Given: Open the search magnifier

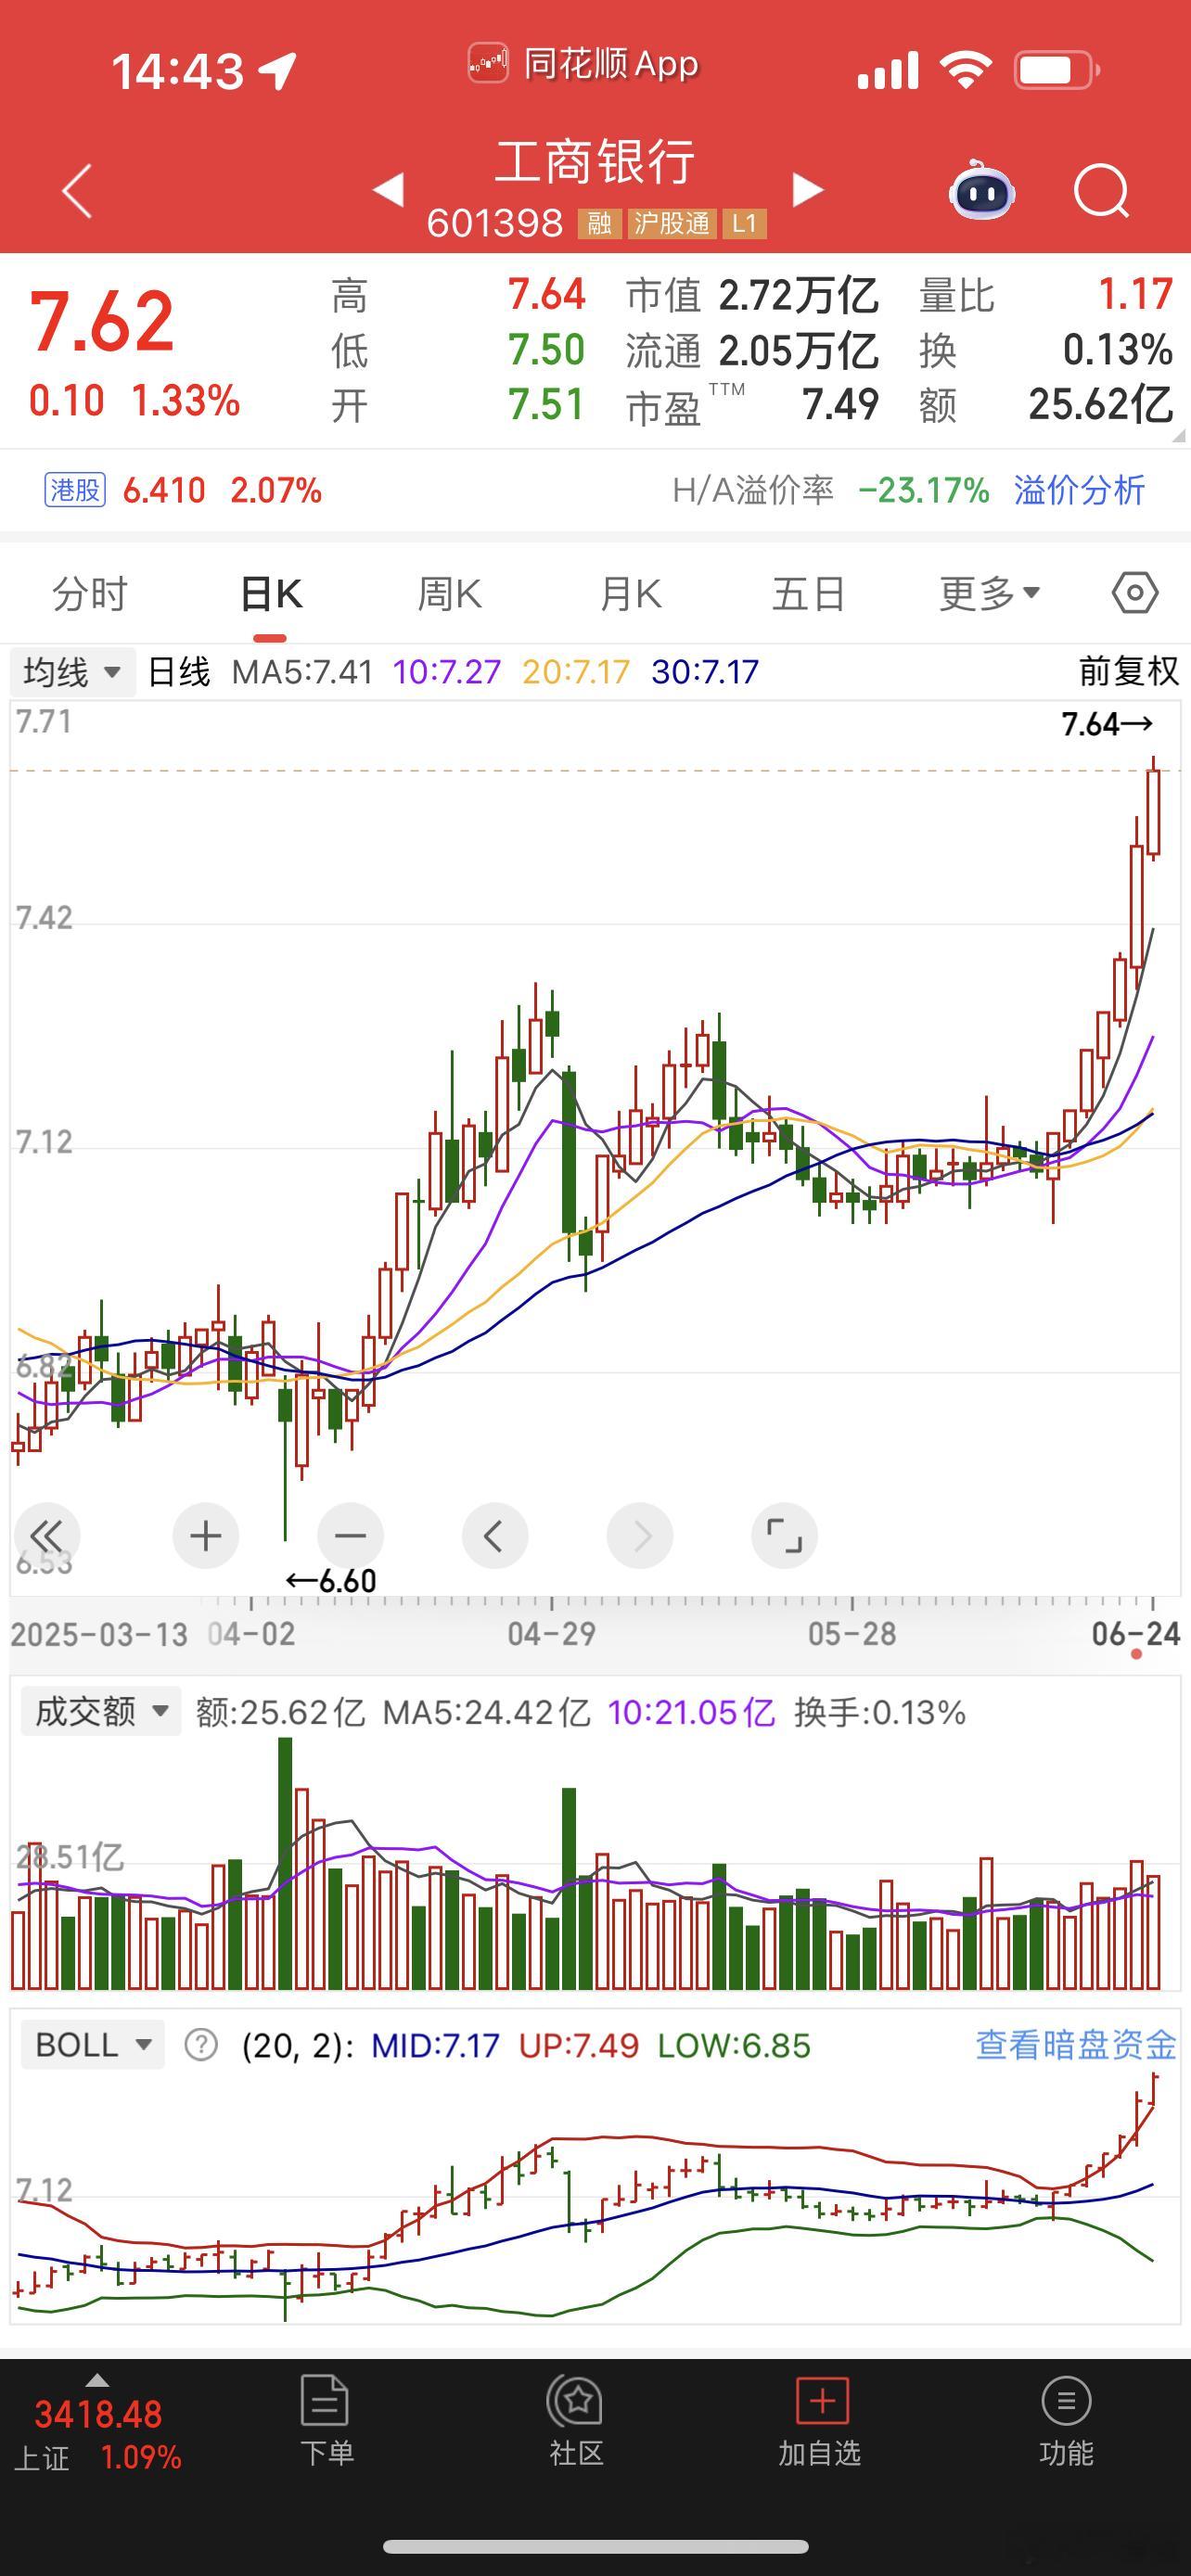Looking at the screenshot, I should pos(1101,190).
